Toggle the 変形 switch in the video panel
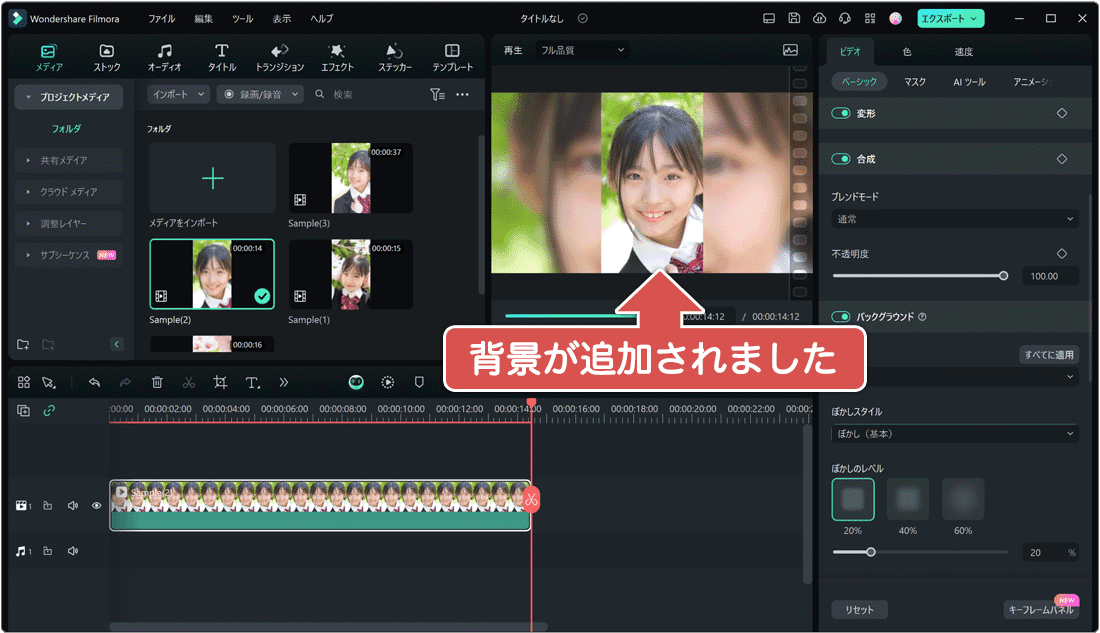 (840, 113)
